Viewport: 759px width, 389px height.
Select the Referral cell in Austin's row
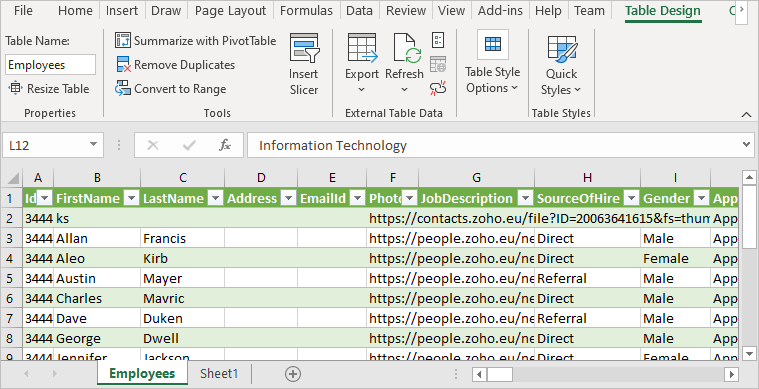[x=587, y=279]
